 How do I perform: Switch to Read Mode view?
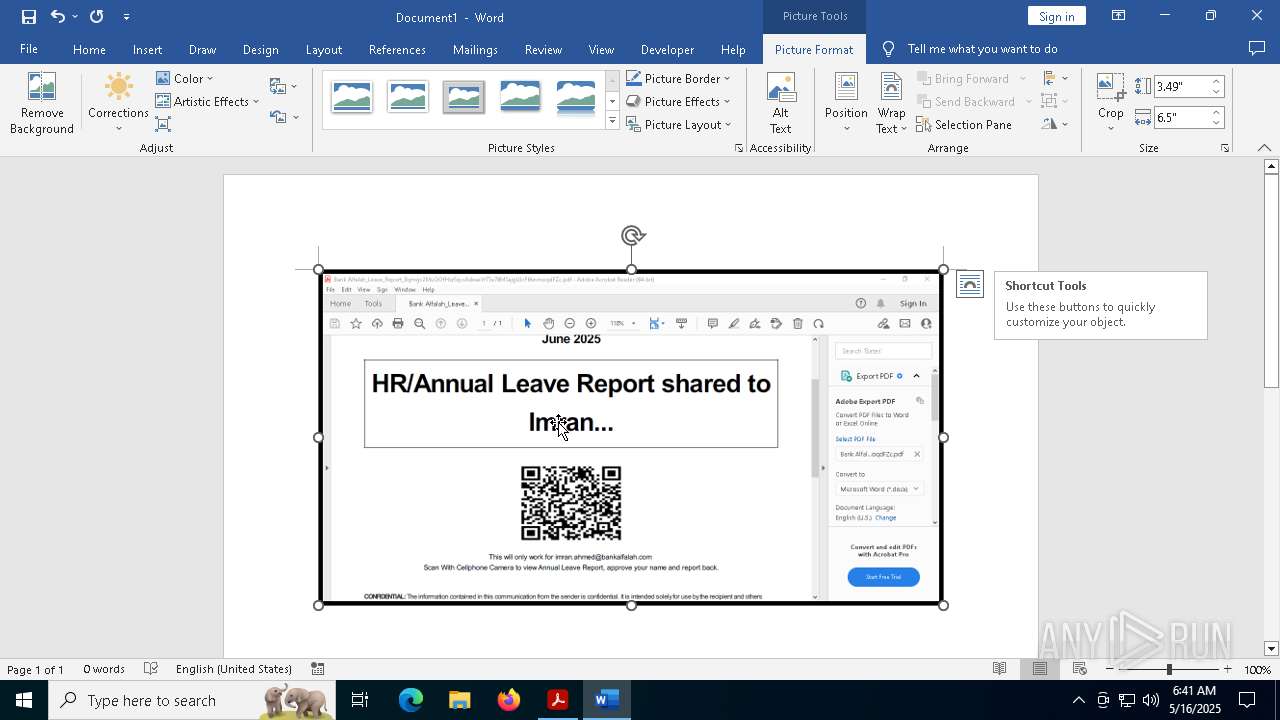coord(999,669)
